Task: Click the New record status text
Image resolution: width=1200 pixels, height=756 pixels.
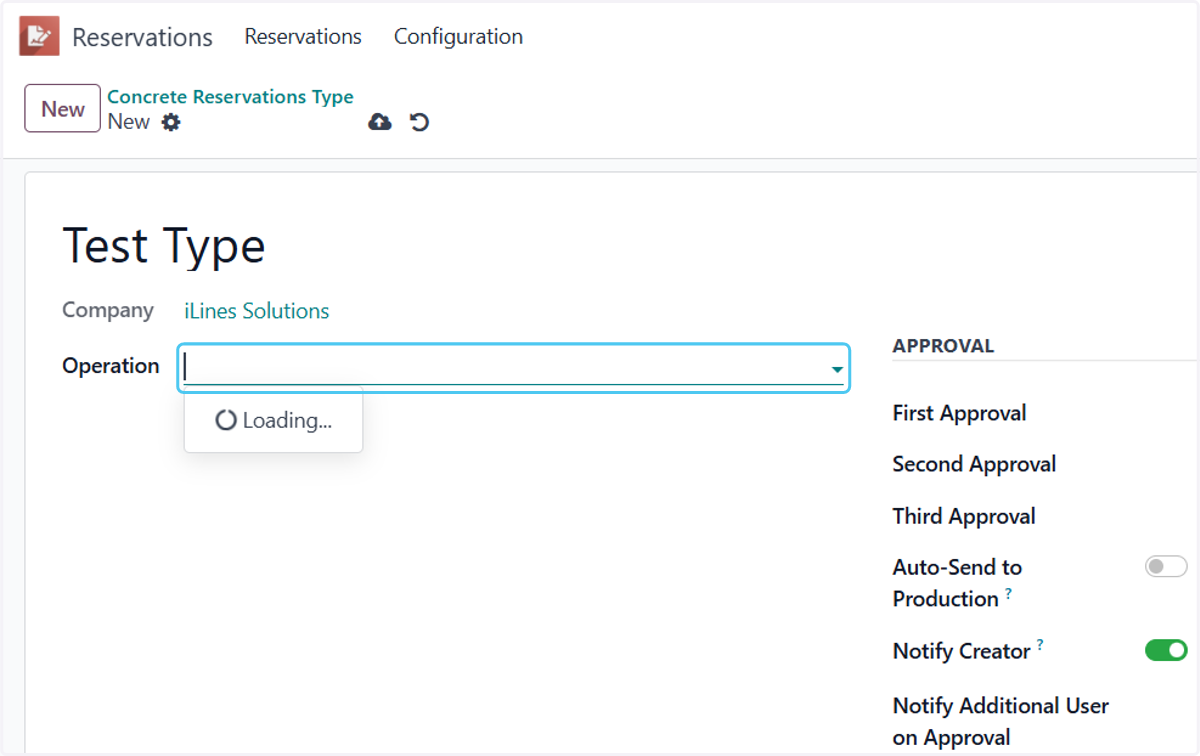Action: [x=129, y=122]
